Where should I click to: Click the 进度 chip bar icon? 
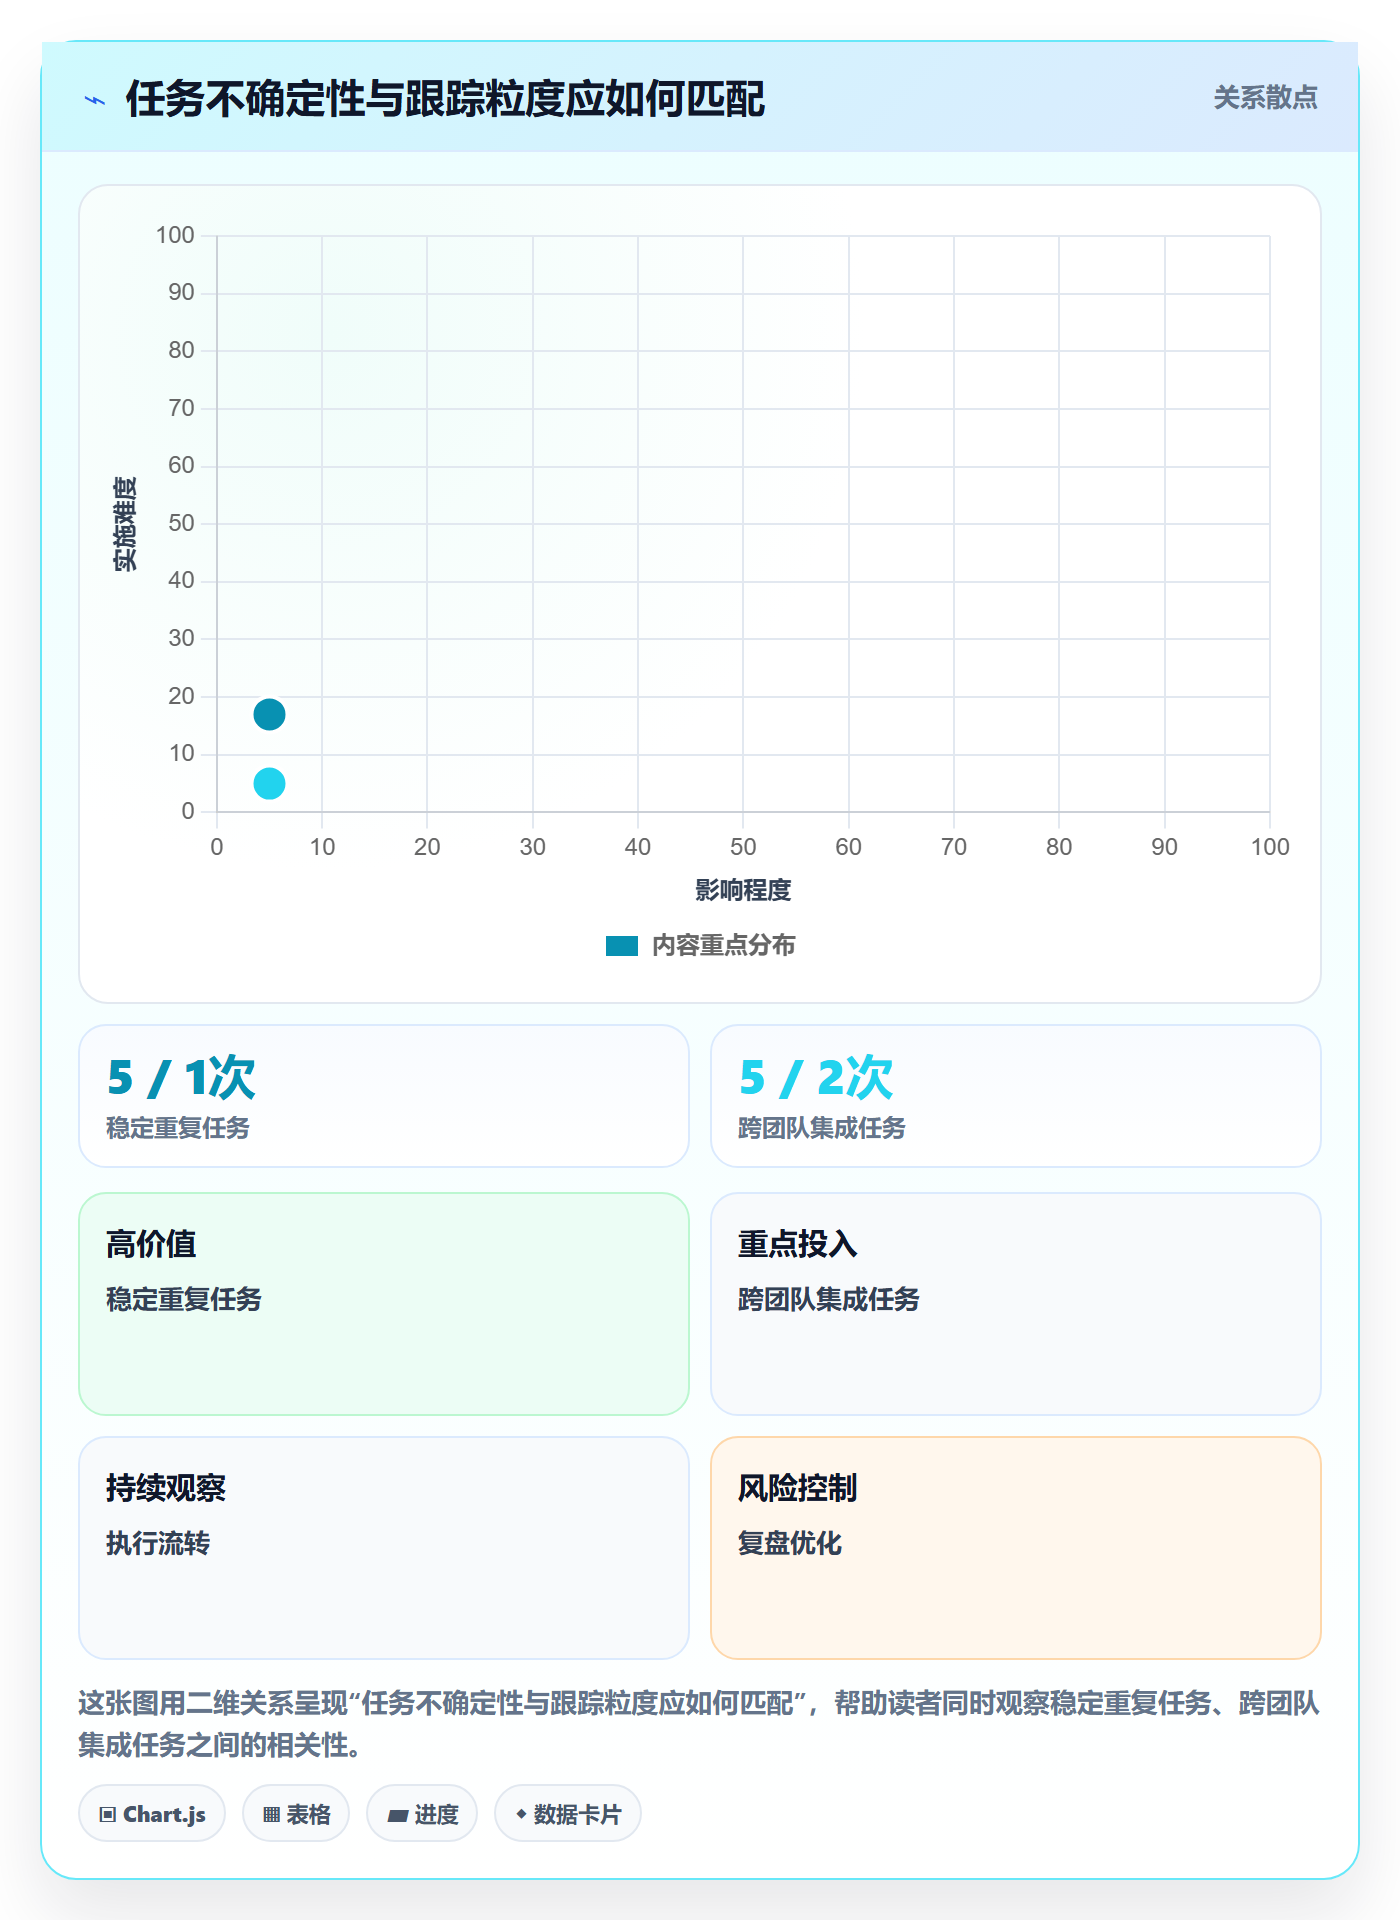(x=398, y=1815)
